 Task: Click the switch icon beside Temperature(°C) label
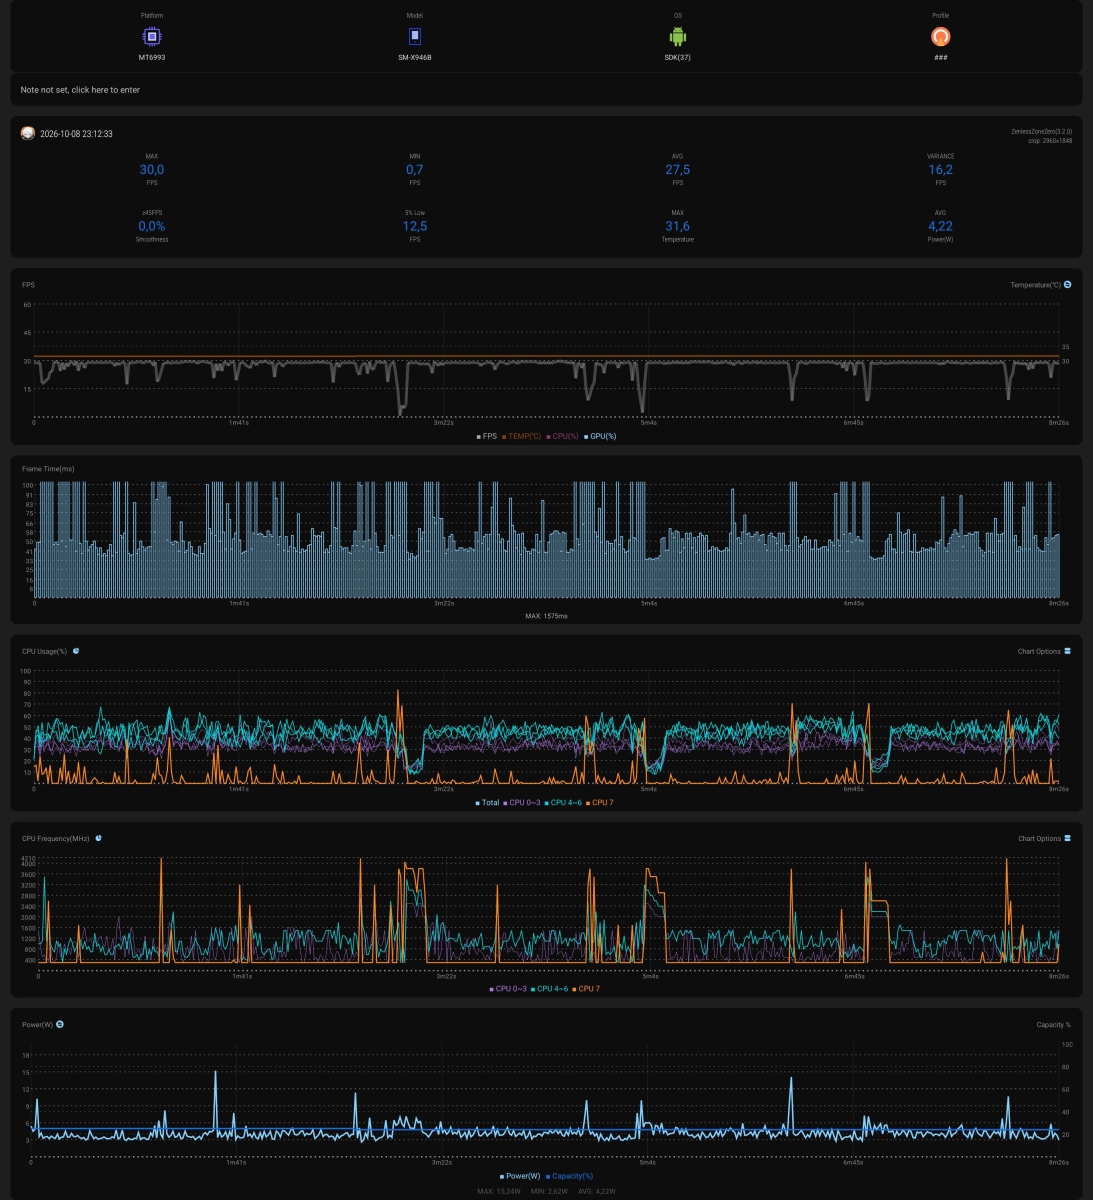point(1068,285)
